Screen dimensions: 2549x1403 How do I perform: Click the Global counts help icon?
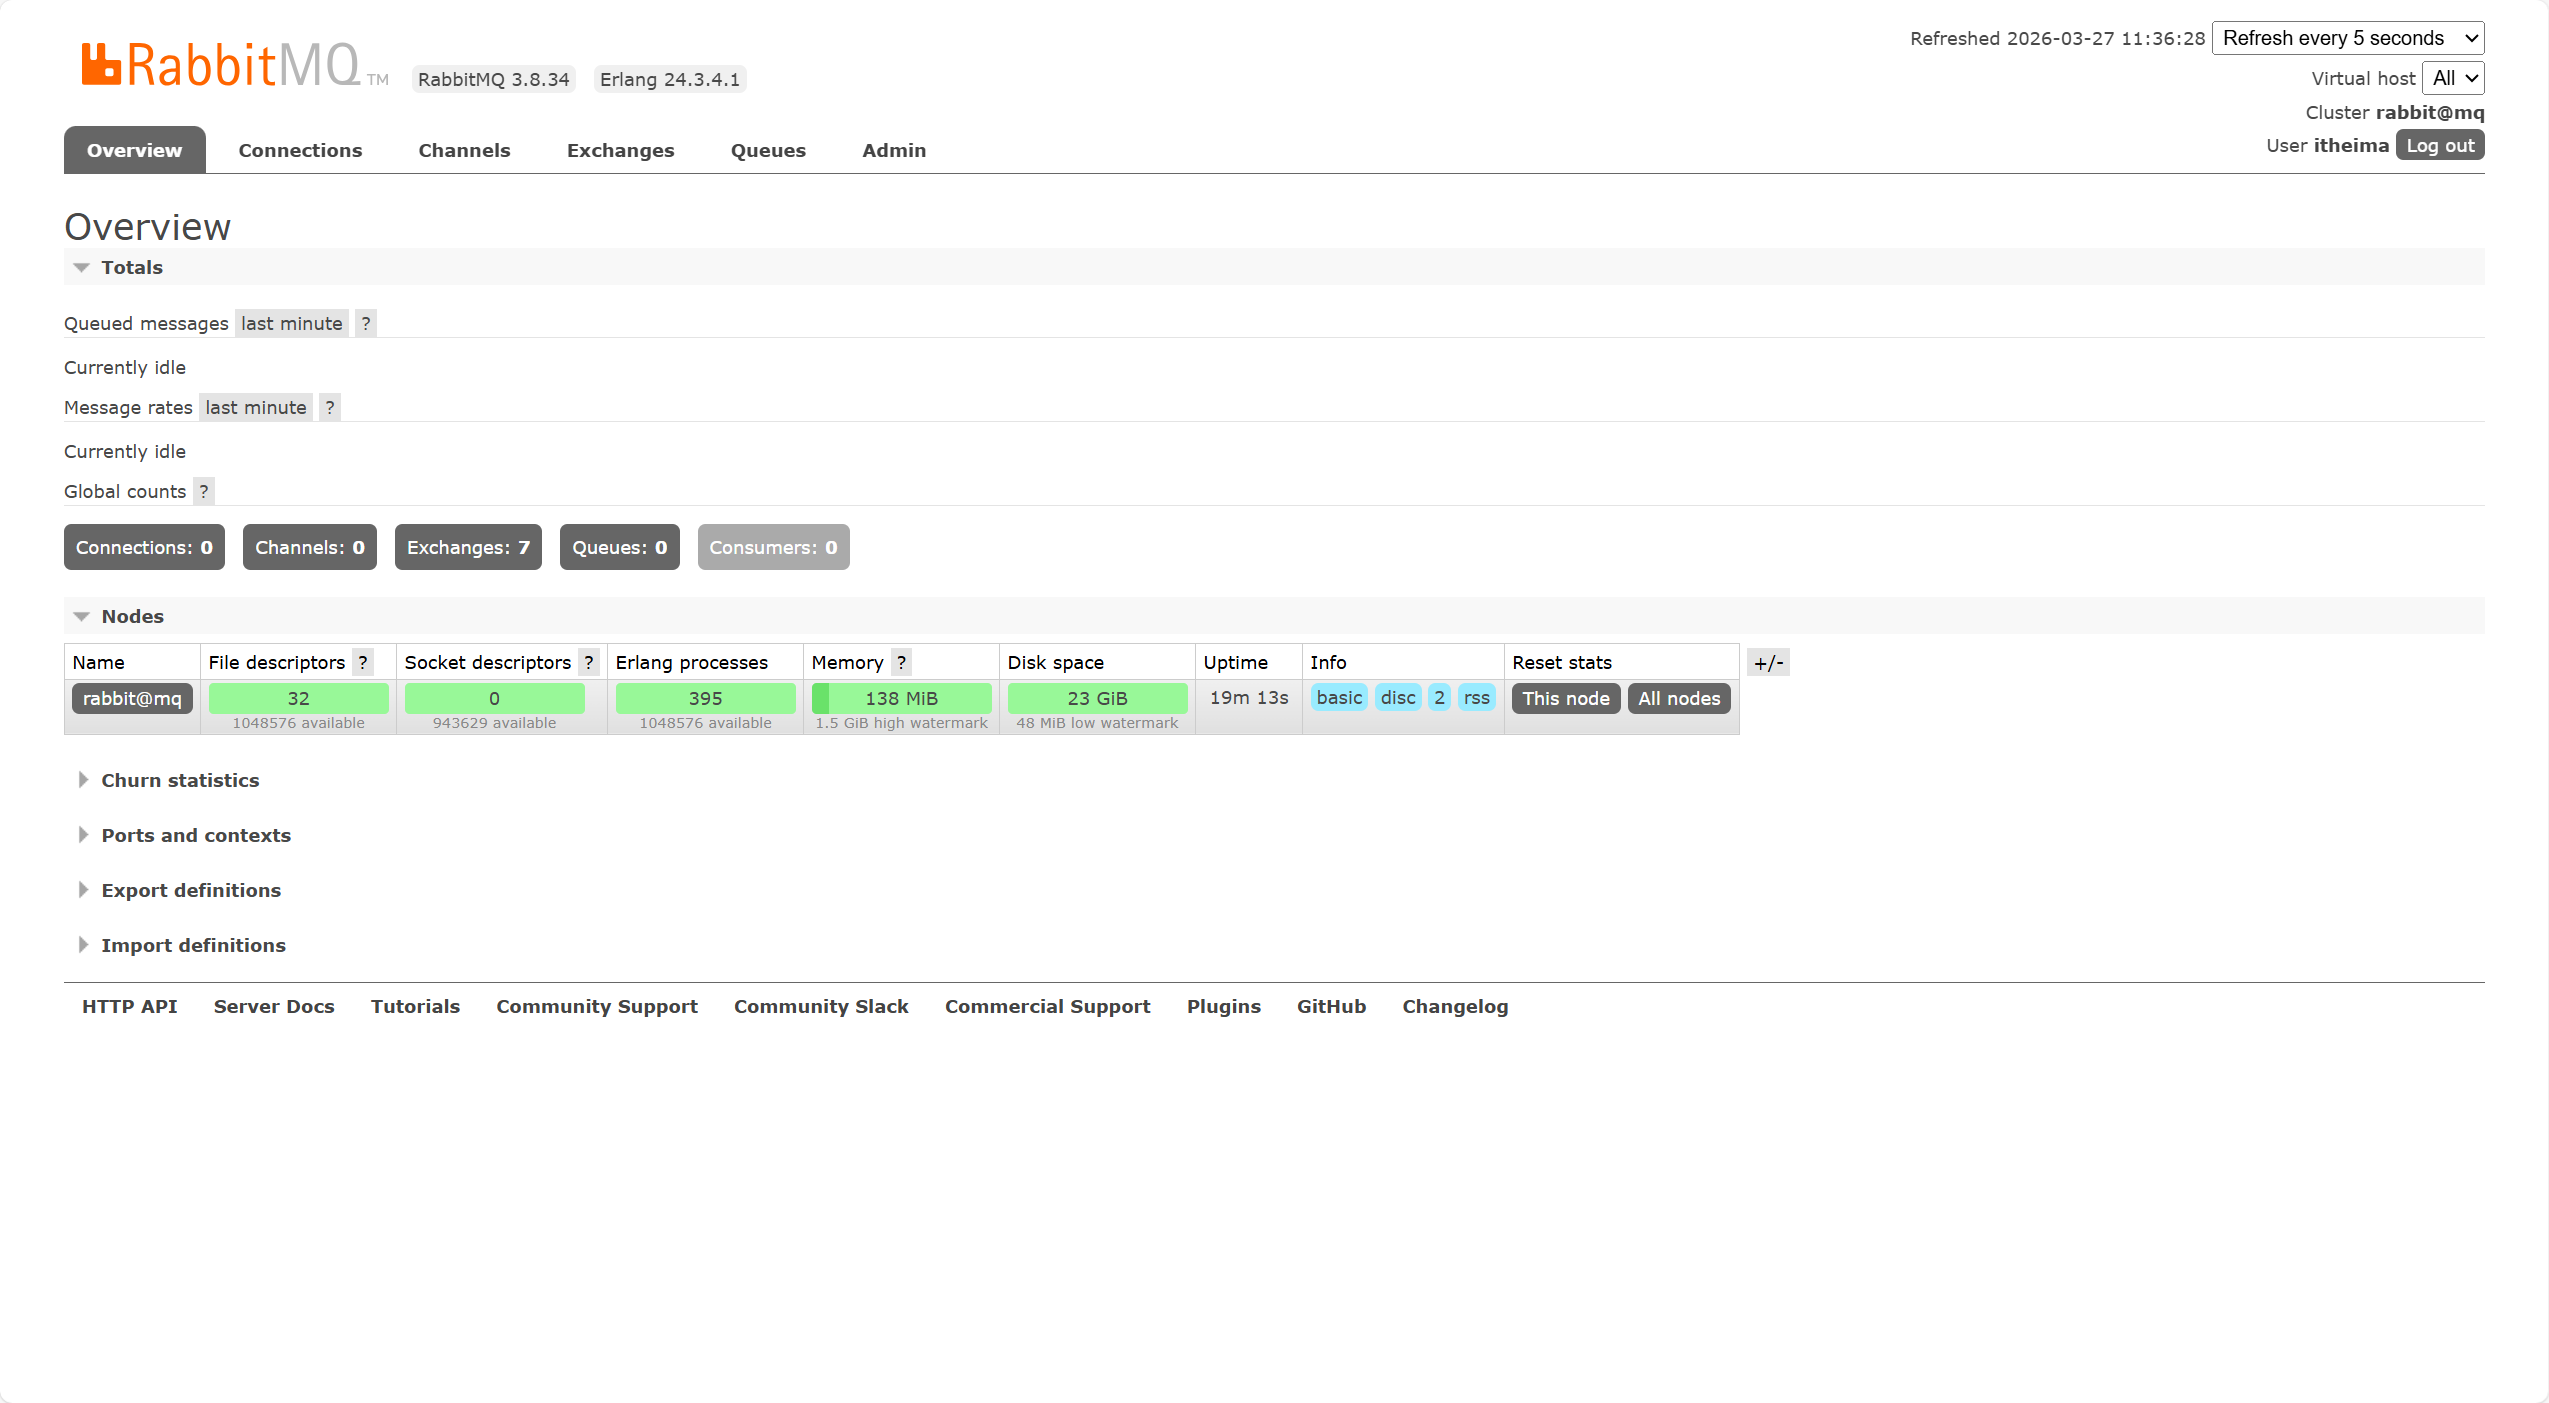(x=204, y=491)
